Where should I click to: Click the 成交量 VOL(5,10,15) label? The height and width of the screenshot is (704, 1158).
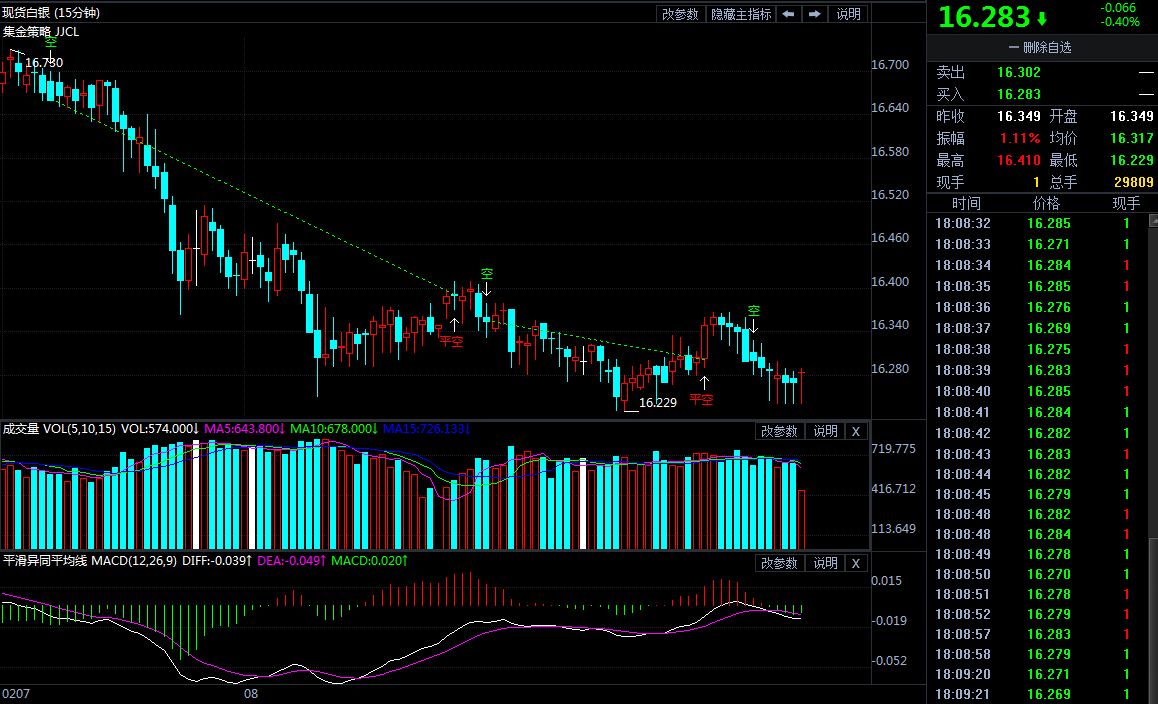59,428
